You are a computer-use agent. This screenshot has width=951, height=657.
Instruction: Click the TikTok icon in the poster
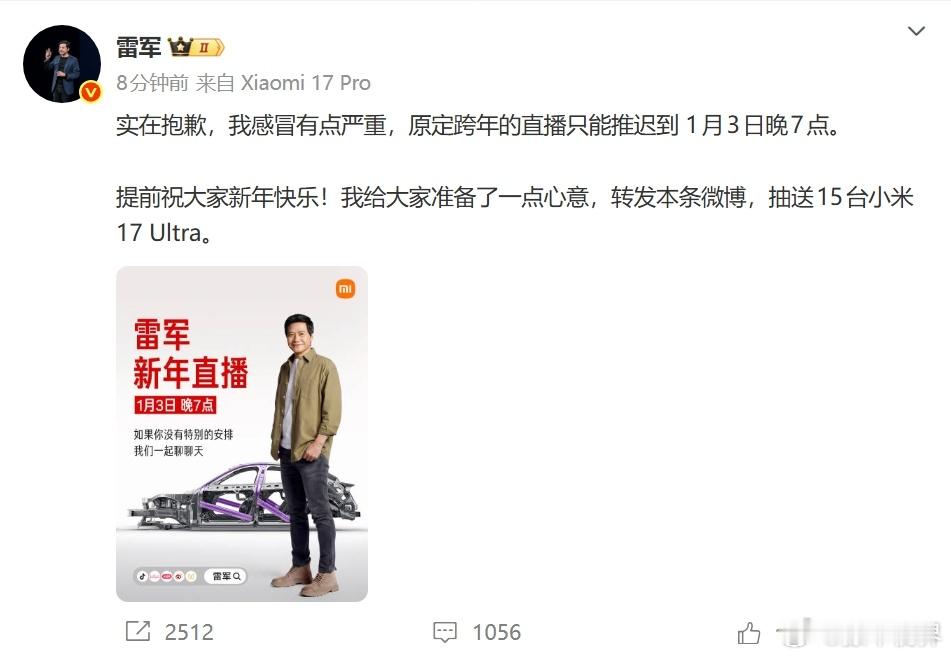143,576
